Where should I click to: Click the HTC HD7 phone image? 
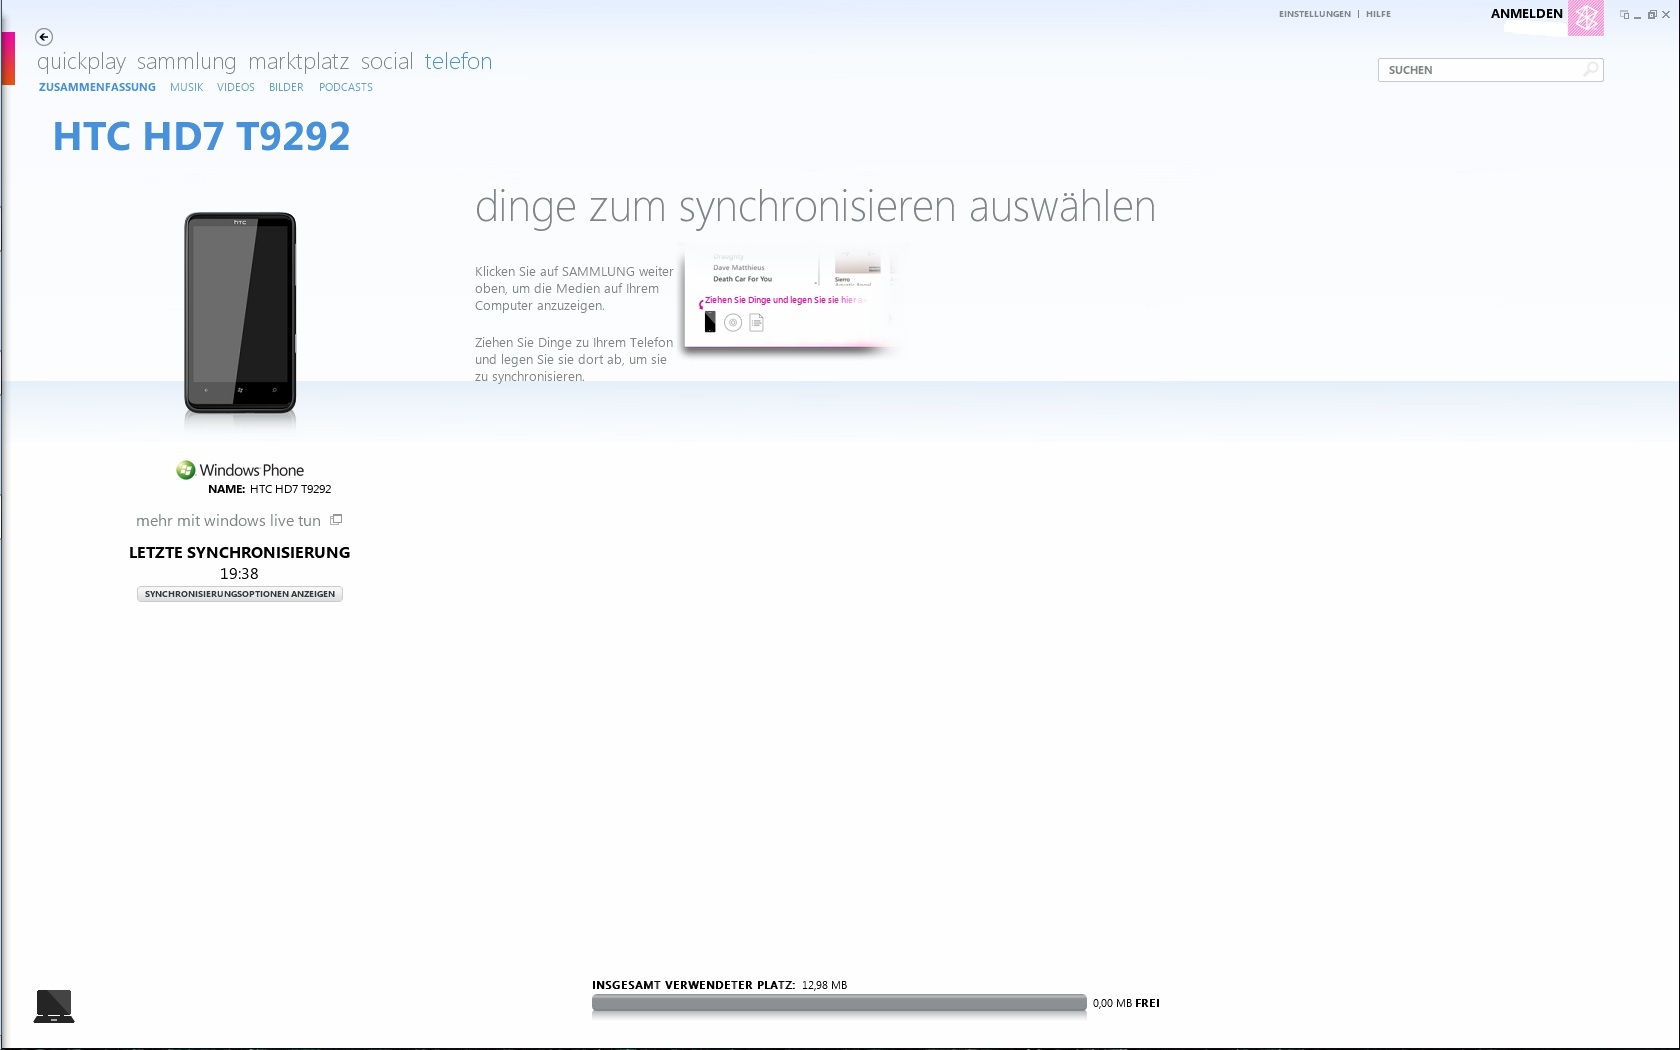tap(240, 313)
